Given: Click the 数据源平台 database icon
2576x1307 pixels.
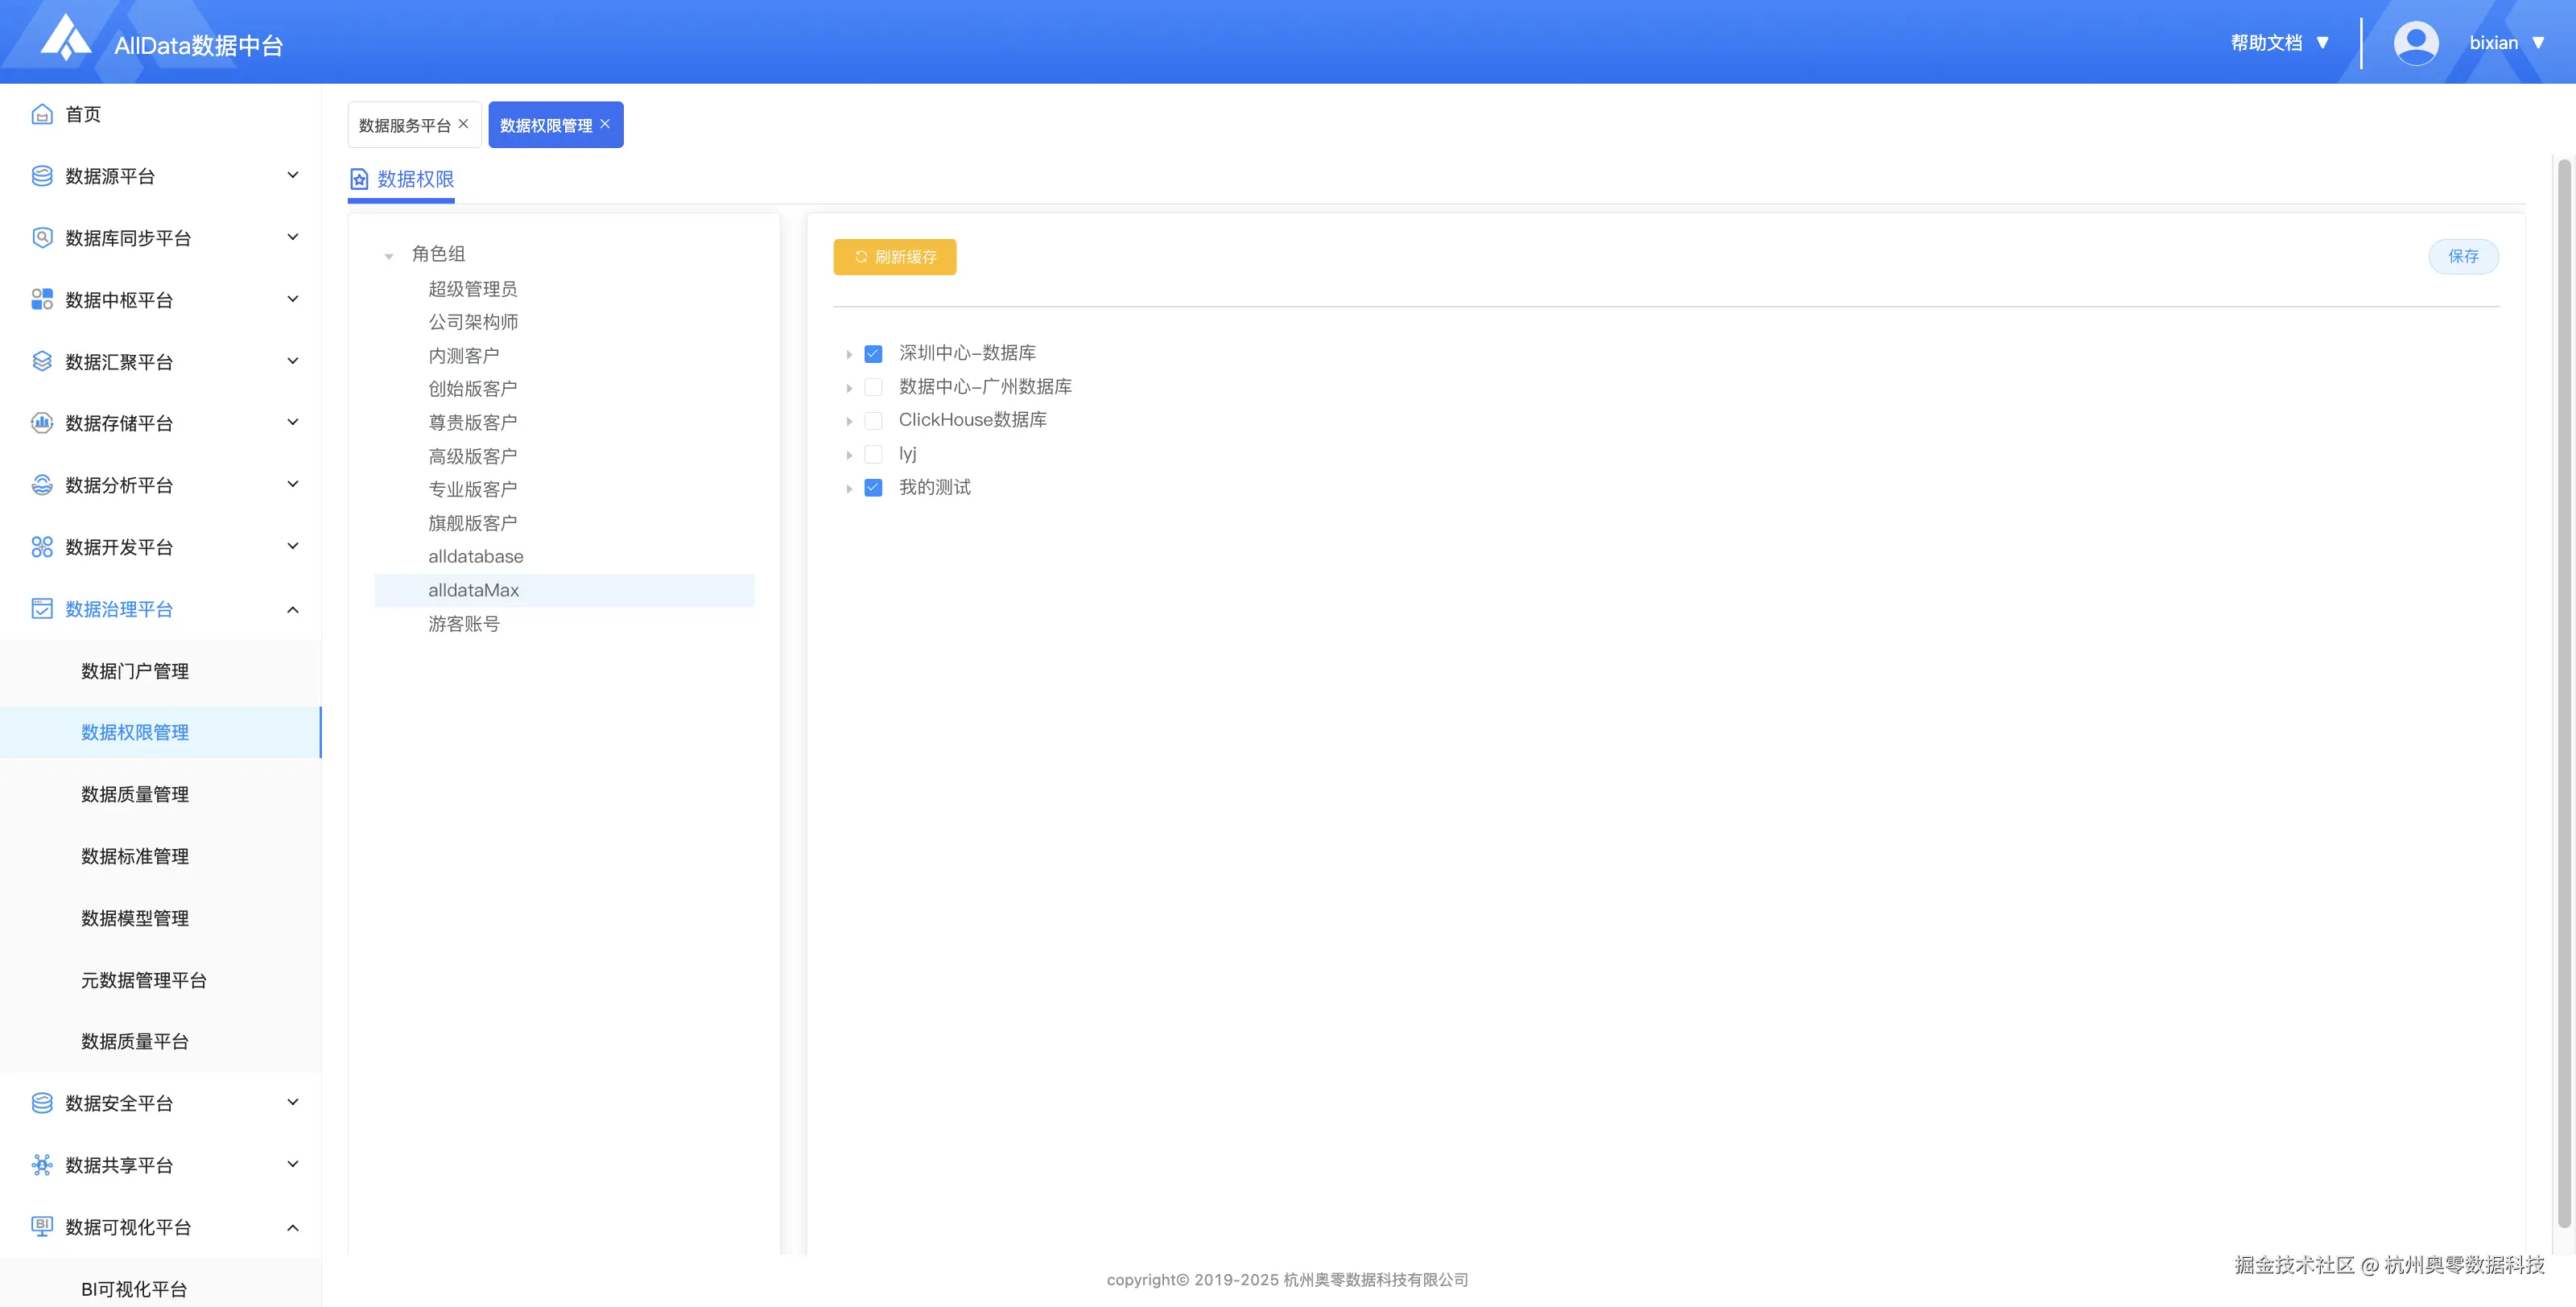Looking at the screenshot, I should pos(42,176).
